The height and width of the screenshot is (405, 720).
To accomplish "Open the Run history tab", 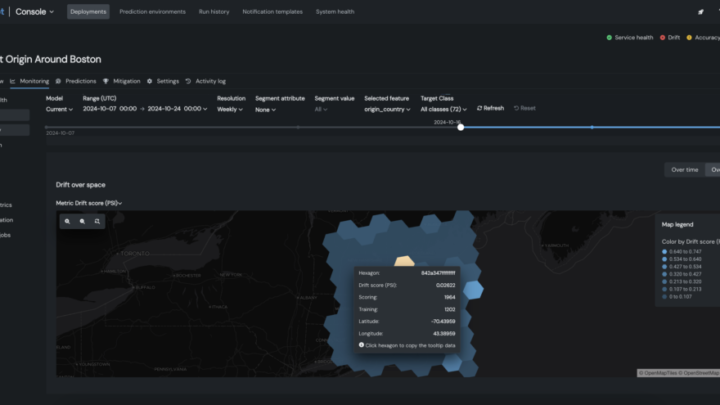I will tap(214, 12).
